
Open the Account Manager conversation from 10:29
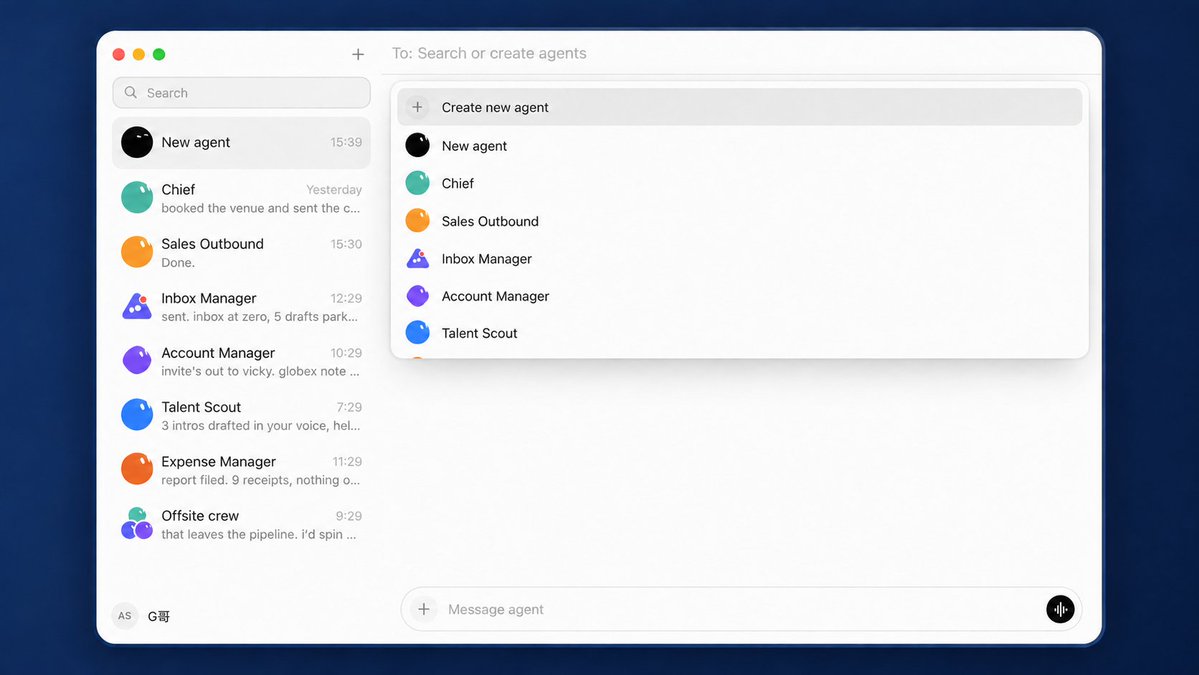(242, 361)
